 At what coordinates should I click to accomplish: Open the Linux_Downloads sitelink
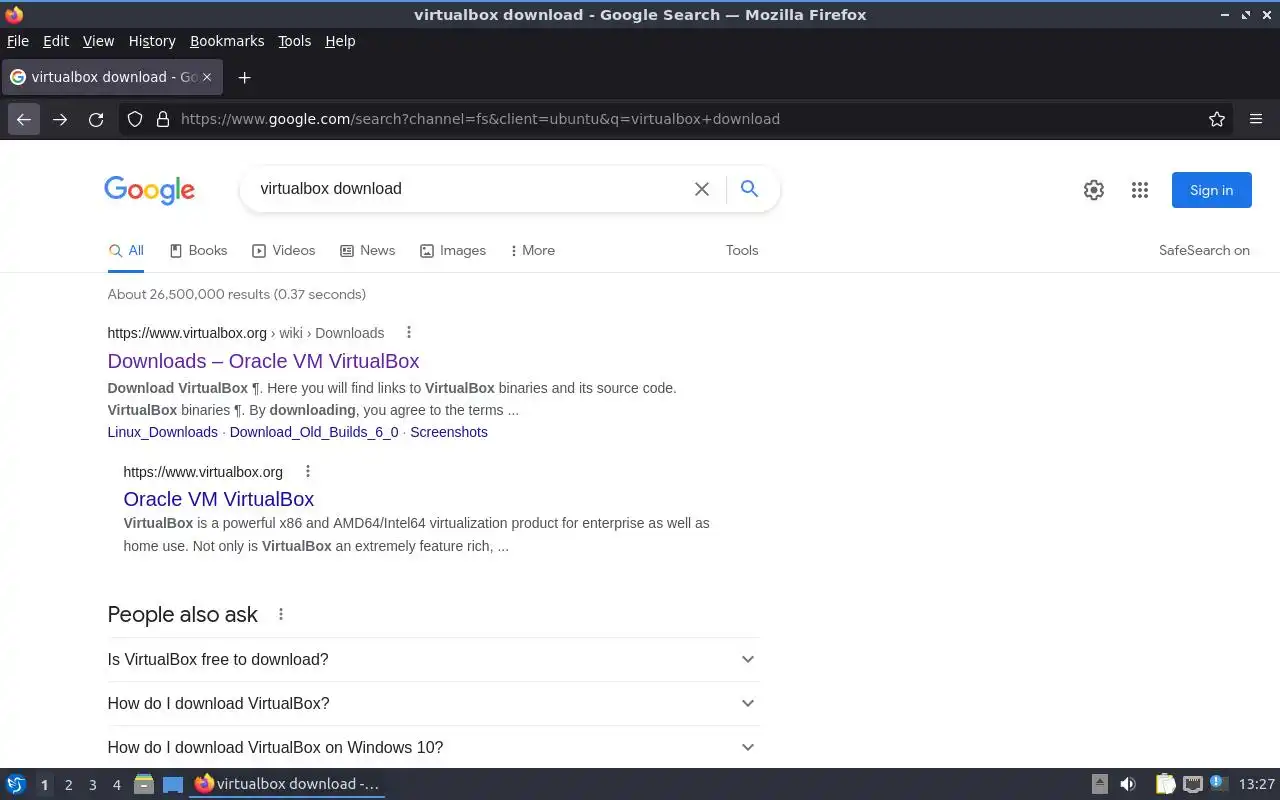[x=162, y=432]
